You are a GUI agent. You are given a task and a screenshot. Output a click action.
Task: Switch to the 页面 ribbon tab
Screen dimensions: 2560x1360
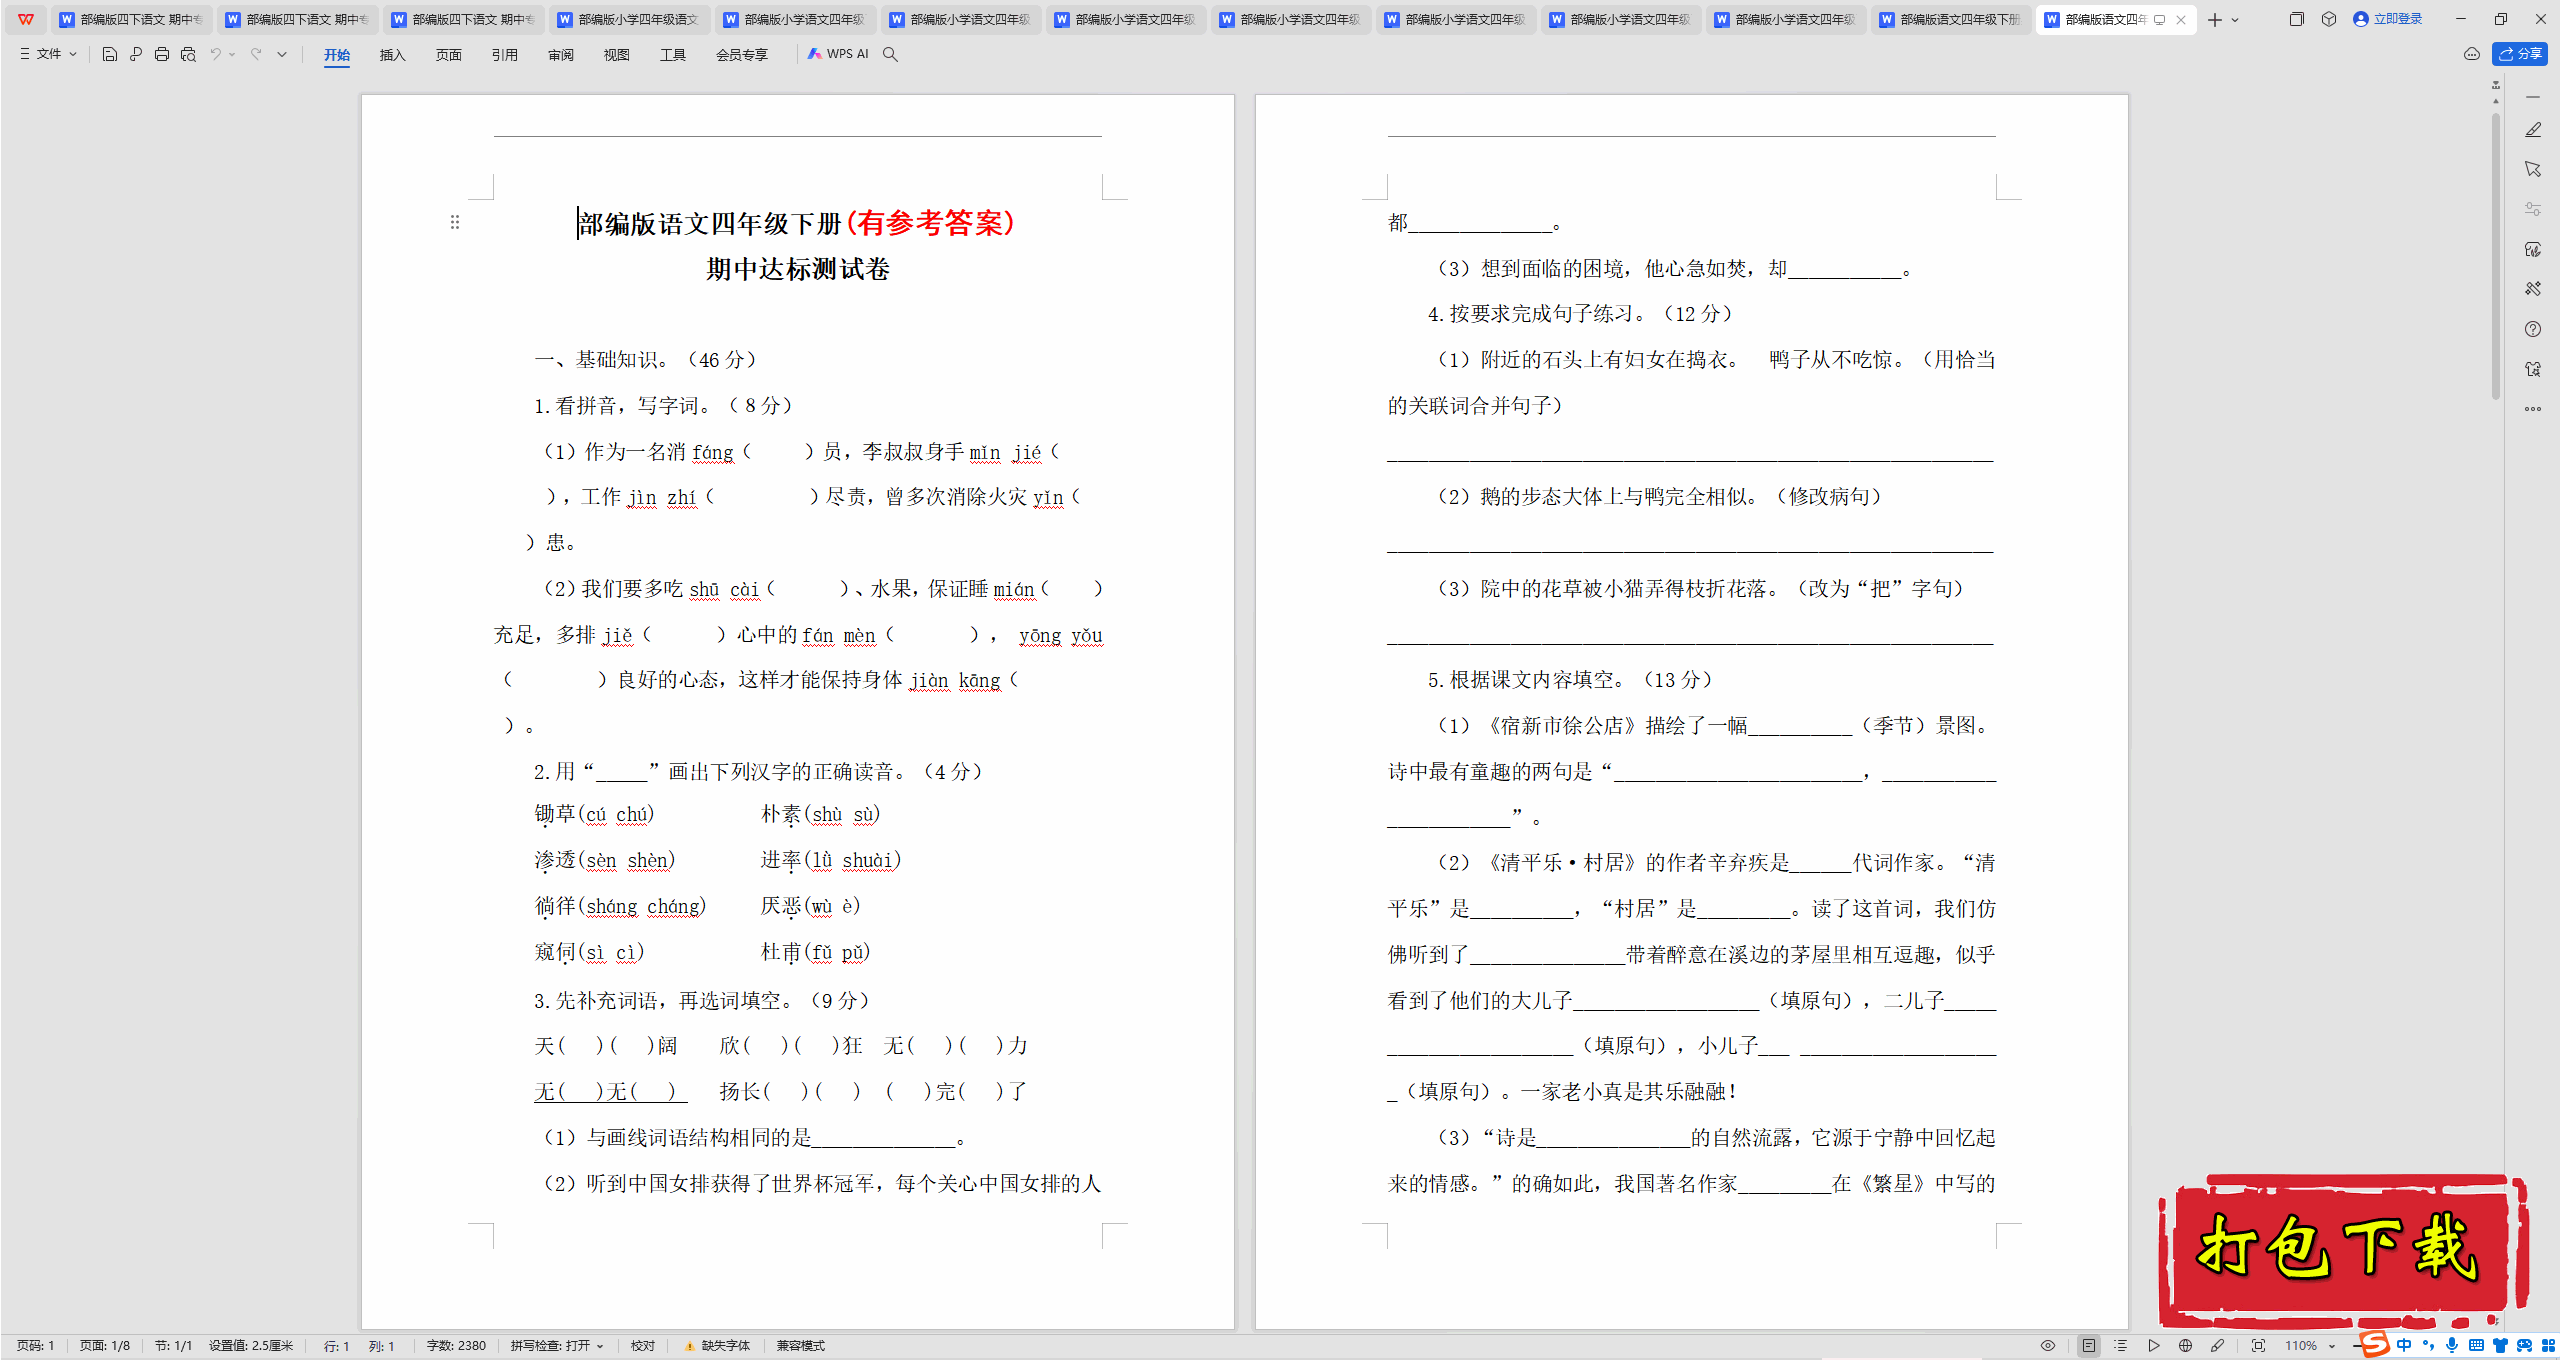click(x=448, y=55)
